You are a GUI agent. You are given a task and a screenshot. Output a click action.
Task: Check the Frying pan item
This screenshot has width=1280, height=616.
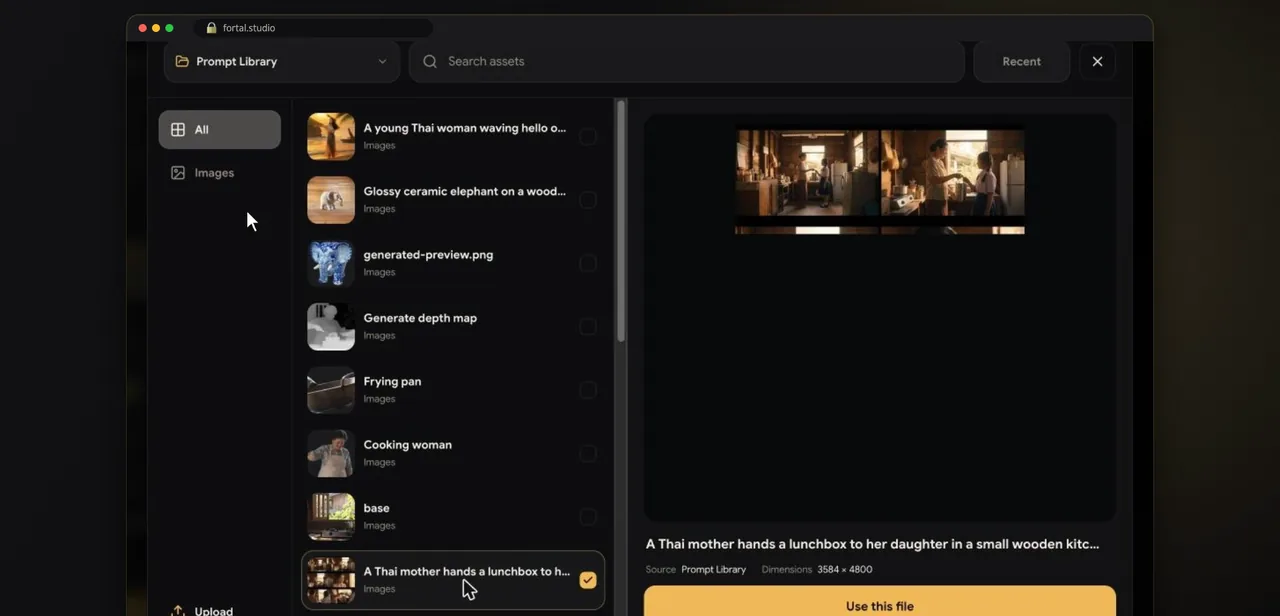point(588,390)
